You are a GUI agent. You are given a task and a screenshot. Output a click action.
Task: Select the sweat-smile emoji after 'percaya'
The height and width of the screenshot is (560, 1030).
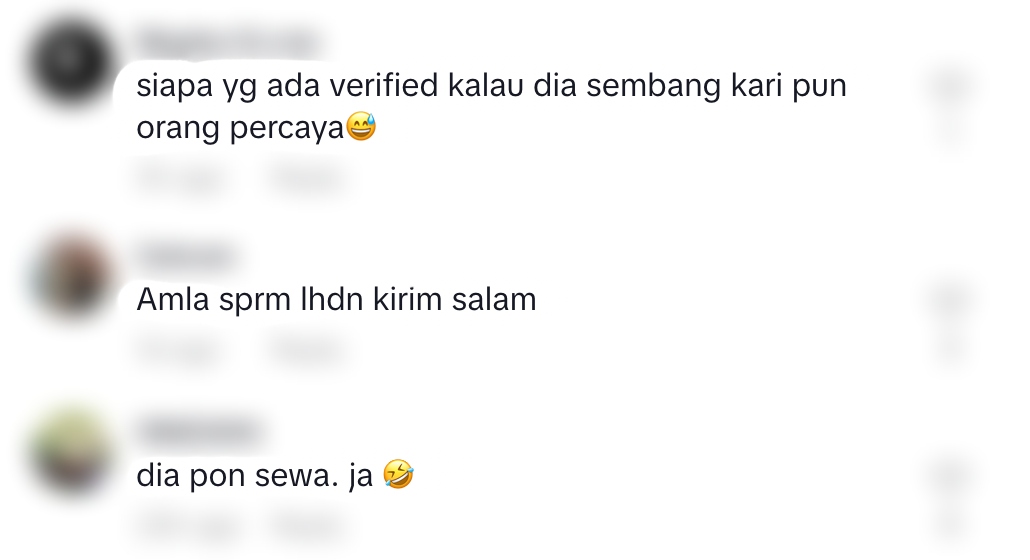[361, 127]
